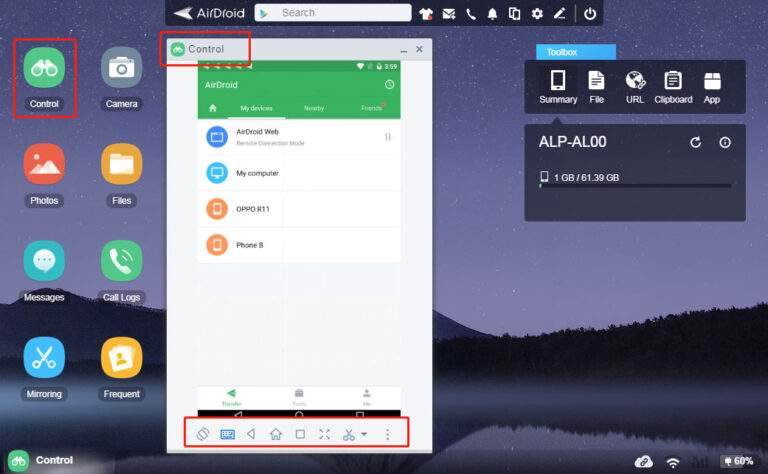The height and width of the screenshot is (474, 768).
Task: Click the home icon in Control toolbar
Action: [x=276, y=434]
